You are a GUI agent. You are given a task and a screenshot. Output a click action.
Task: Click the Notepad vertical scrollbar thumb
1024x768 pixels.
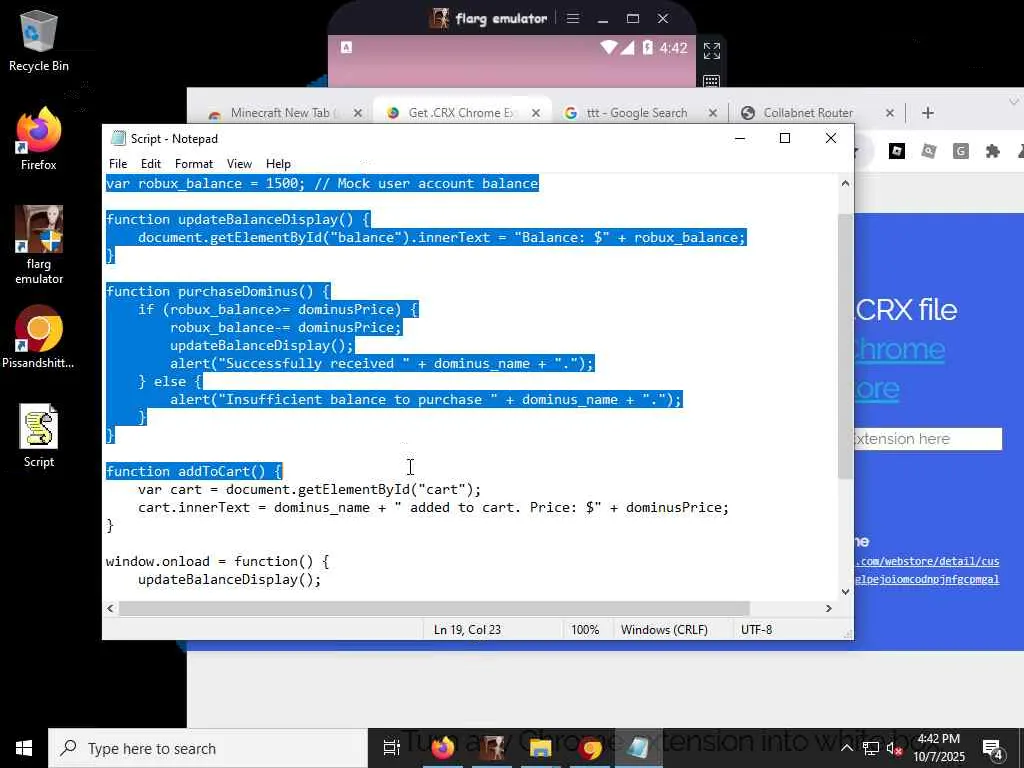[x=845, y=346]
